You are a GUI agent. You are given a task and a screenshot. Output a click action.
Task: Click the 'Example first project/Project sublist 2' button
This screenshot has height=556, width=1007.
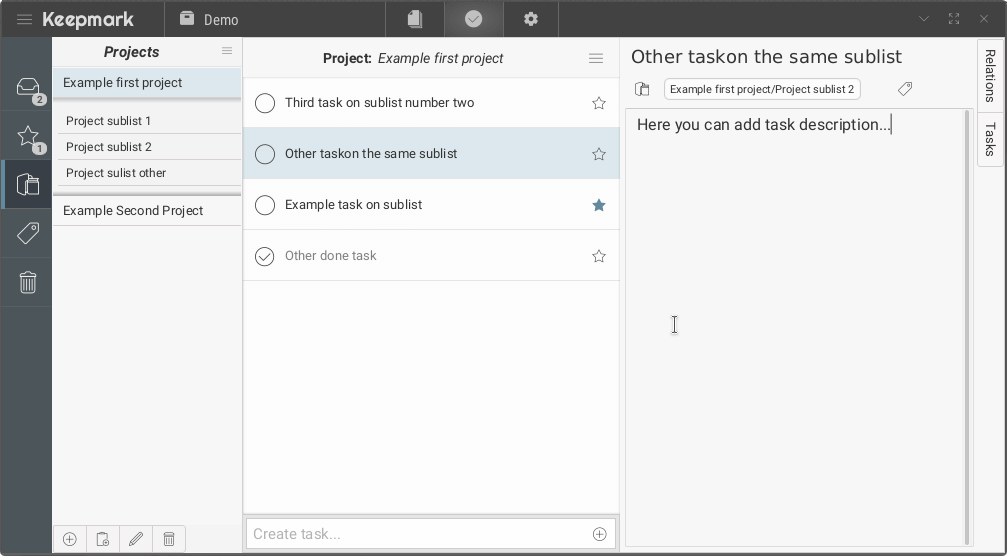coord(762,89)
